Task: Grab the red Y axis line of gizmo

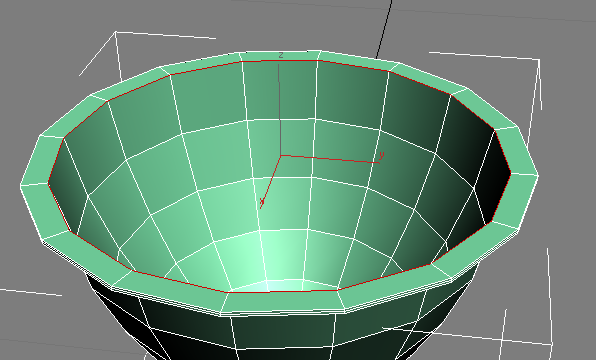Action: [330, 159]
